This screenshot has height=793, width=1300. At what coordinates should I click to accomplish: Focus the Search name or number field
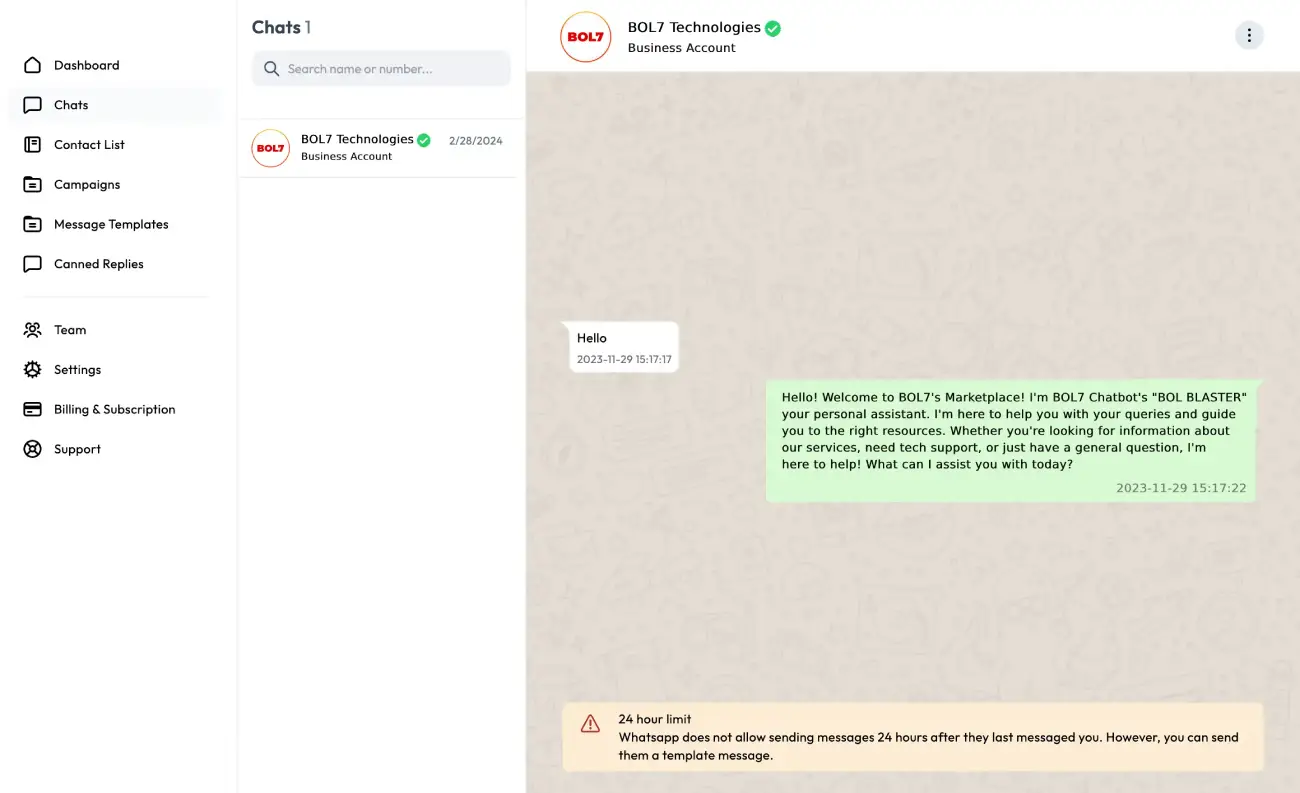coord(392,69)
